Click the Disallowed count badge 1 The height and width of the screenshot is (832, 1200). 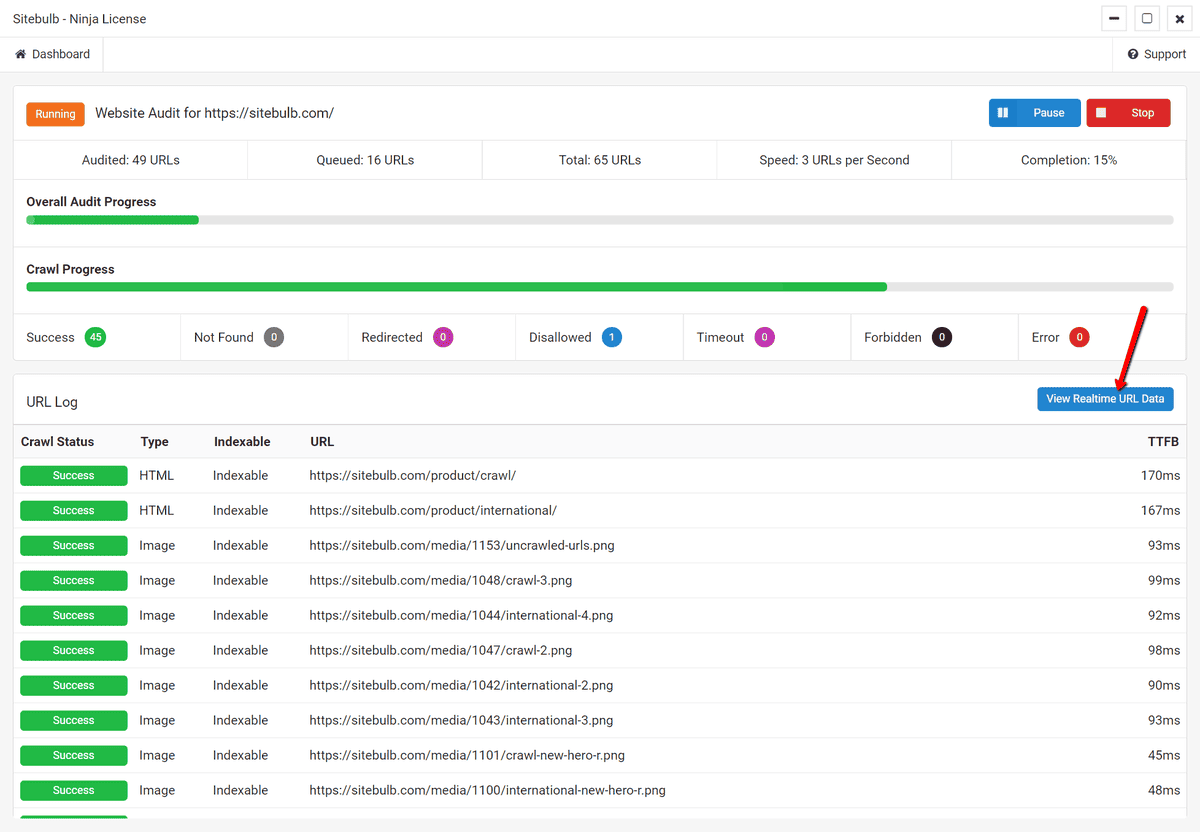pos(612,337)
